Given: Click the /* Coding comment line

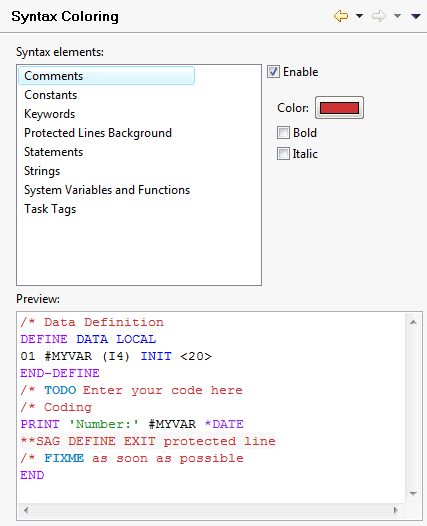Looking at the screenshot, I should pyautogui.click(x=56, y=407).
